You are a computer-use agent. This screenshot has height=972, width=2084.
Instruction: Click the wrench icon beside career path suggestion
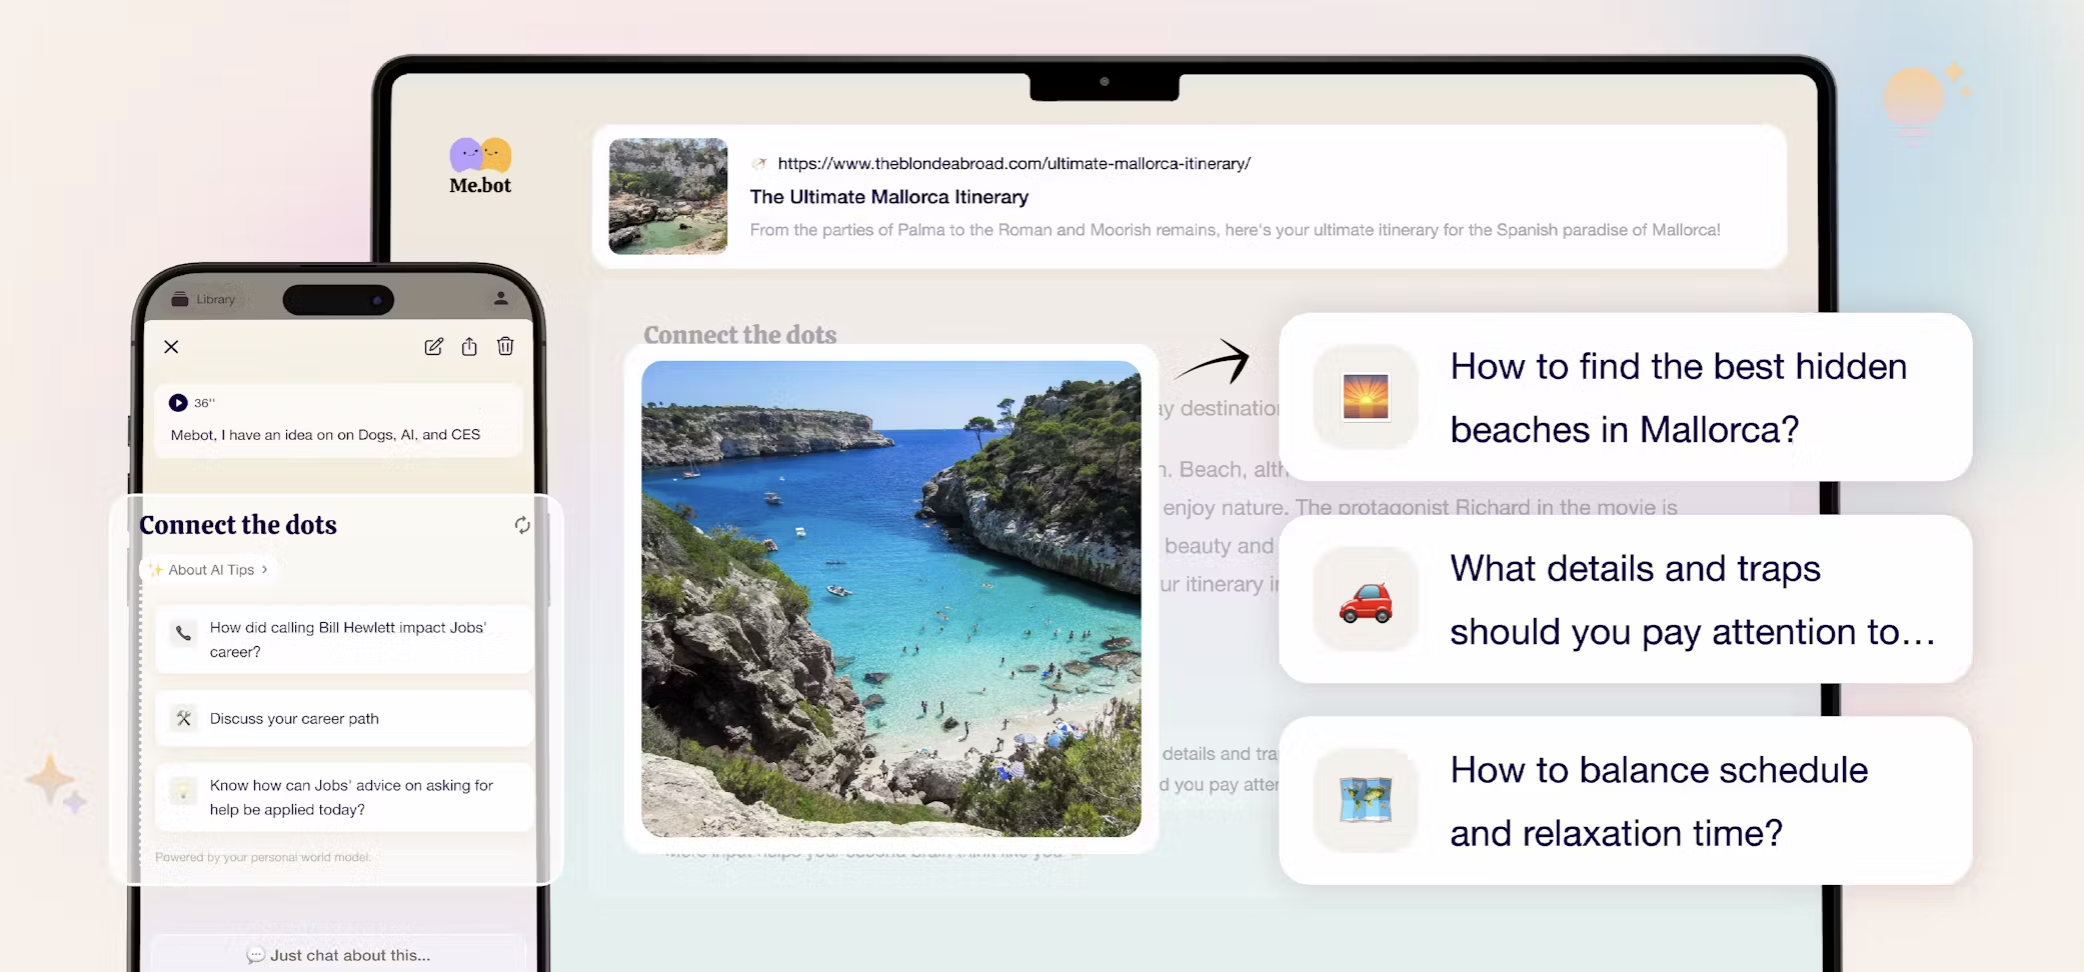coord(184,717)
